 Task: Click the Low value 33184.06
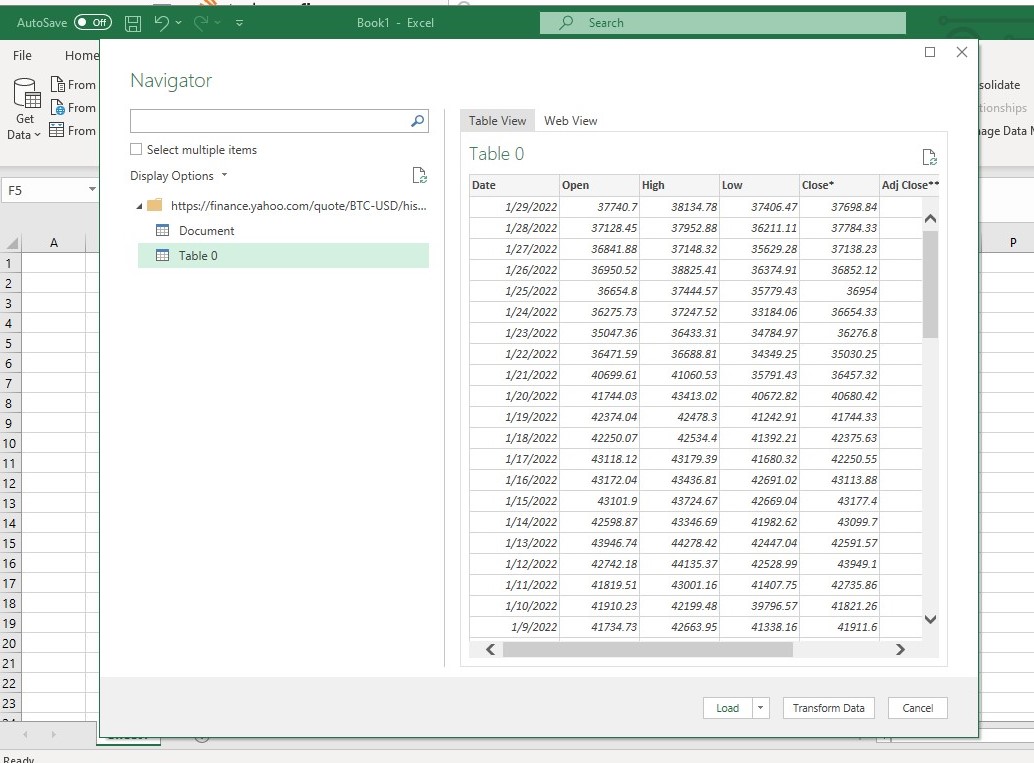tap(758, 312)
